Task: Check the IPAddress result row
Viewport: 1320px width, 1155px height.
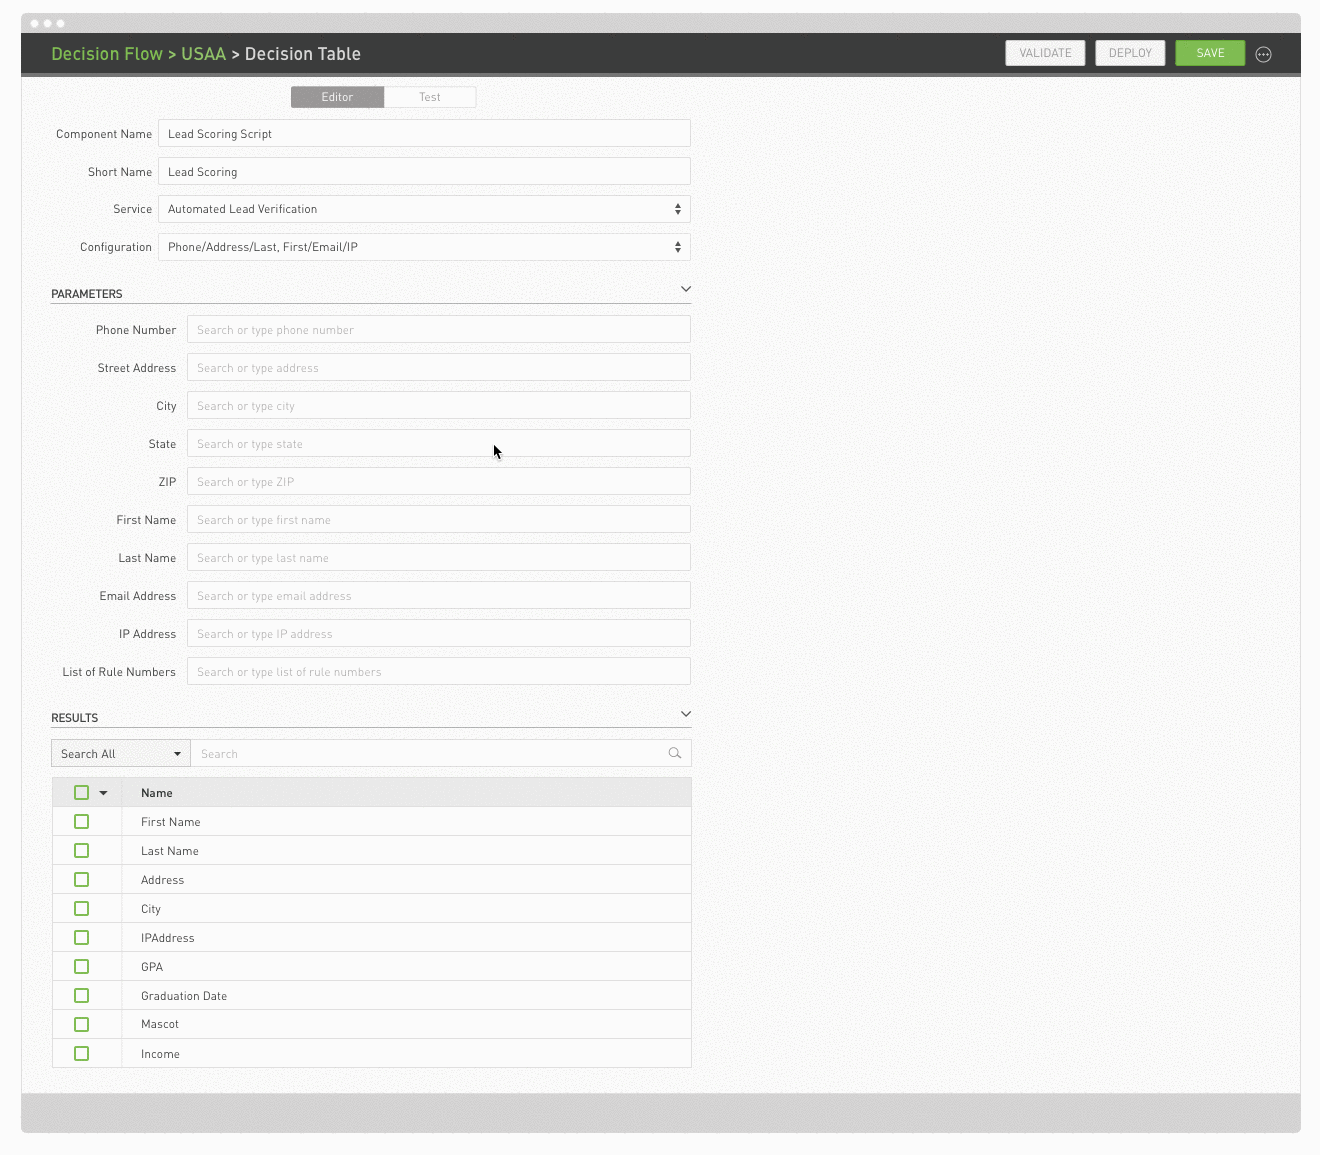Action: [82, 938]
